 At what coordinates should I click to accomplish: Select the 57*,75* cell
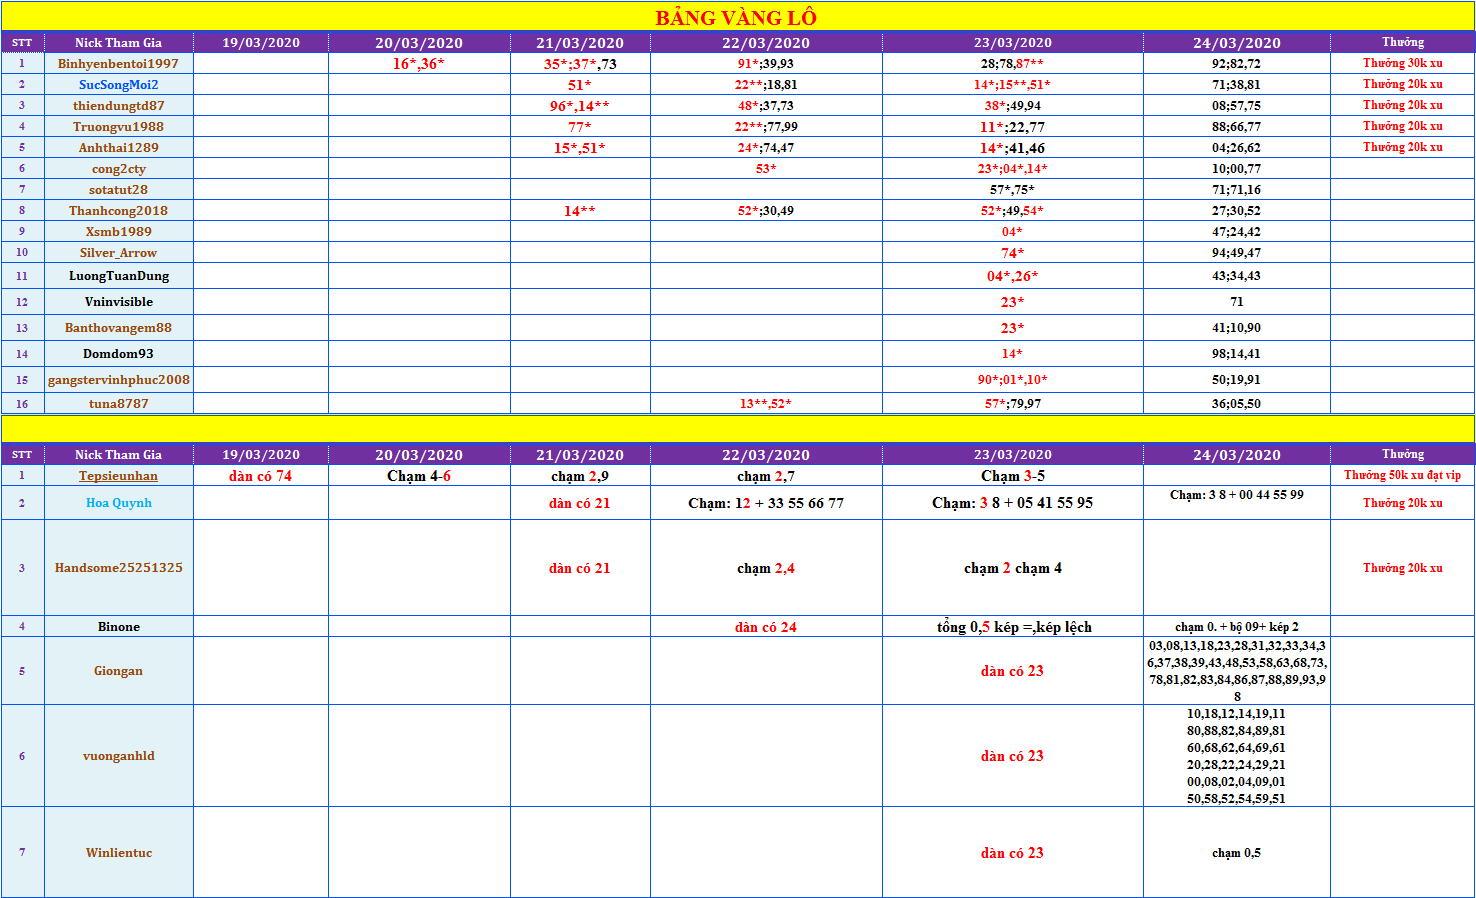[x=1012, y=189]
